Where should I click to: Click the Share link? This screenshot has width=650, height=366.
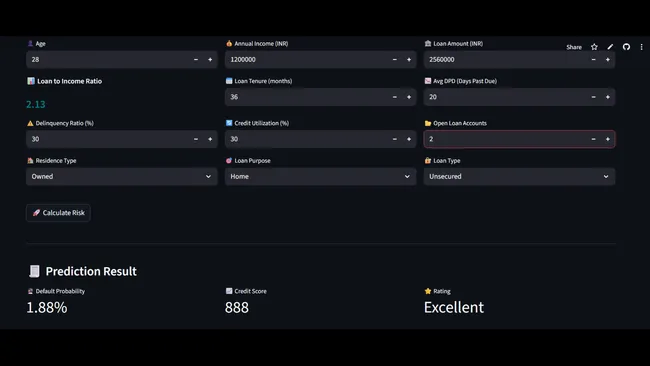[x=574, y=47]
